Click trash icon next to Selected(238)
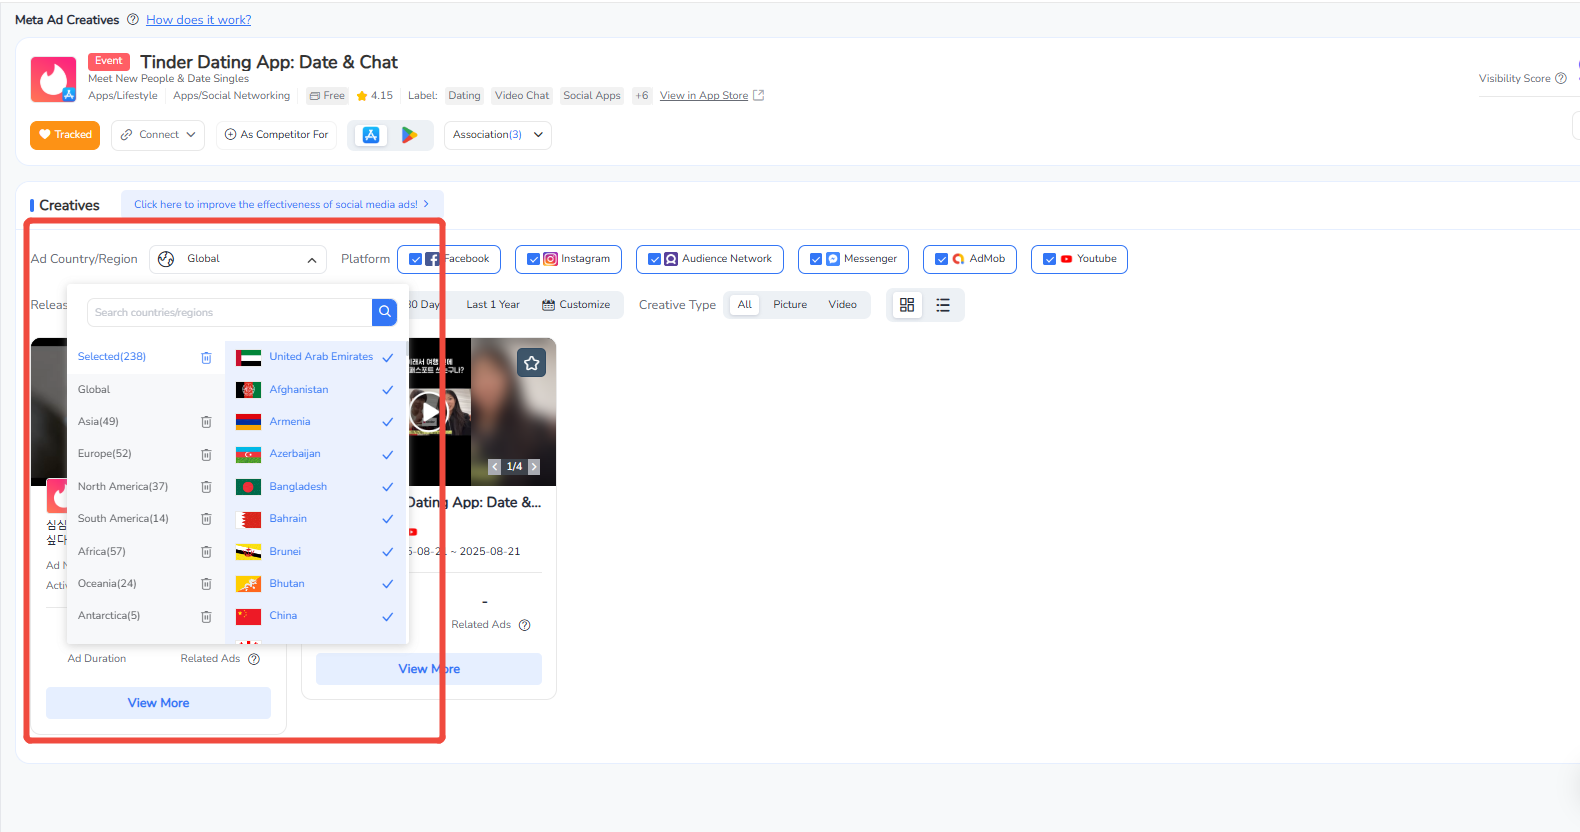The height and width of the screenshot is (832, 1580). pyautogui.click(x=206, y=357)
